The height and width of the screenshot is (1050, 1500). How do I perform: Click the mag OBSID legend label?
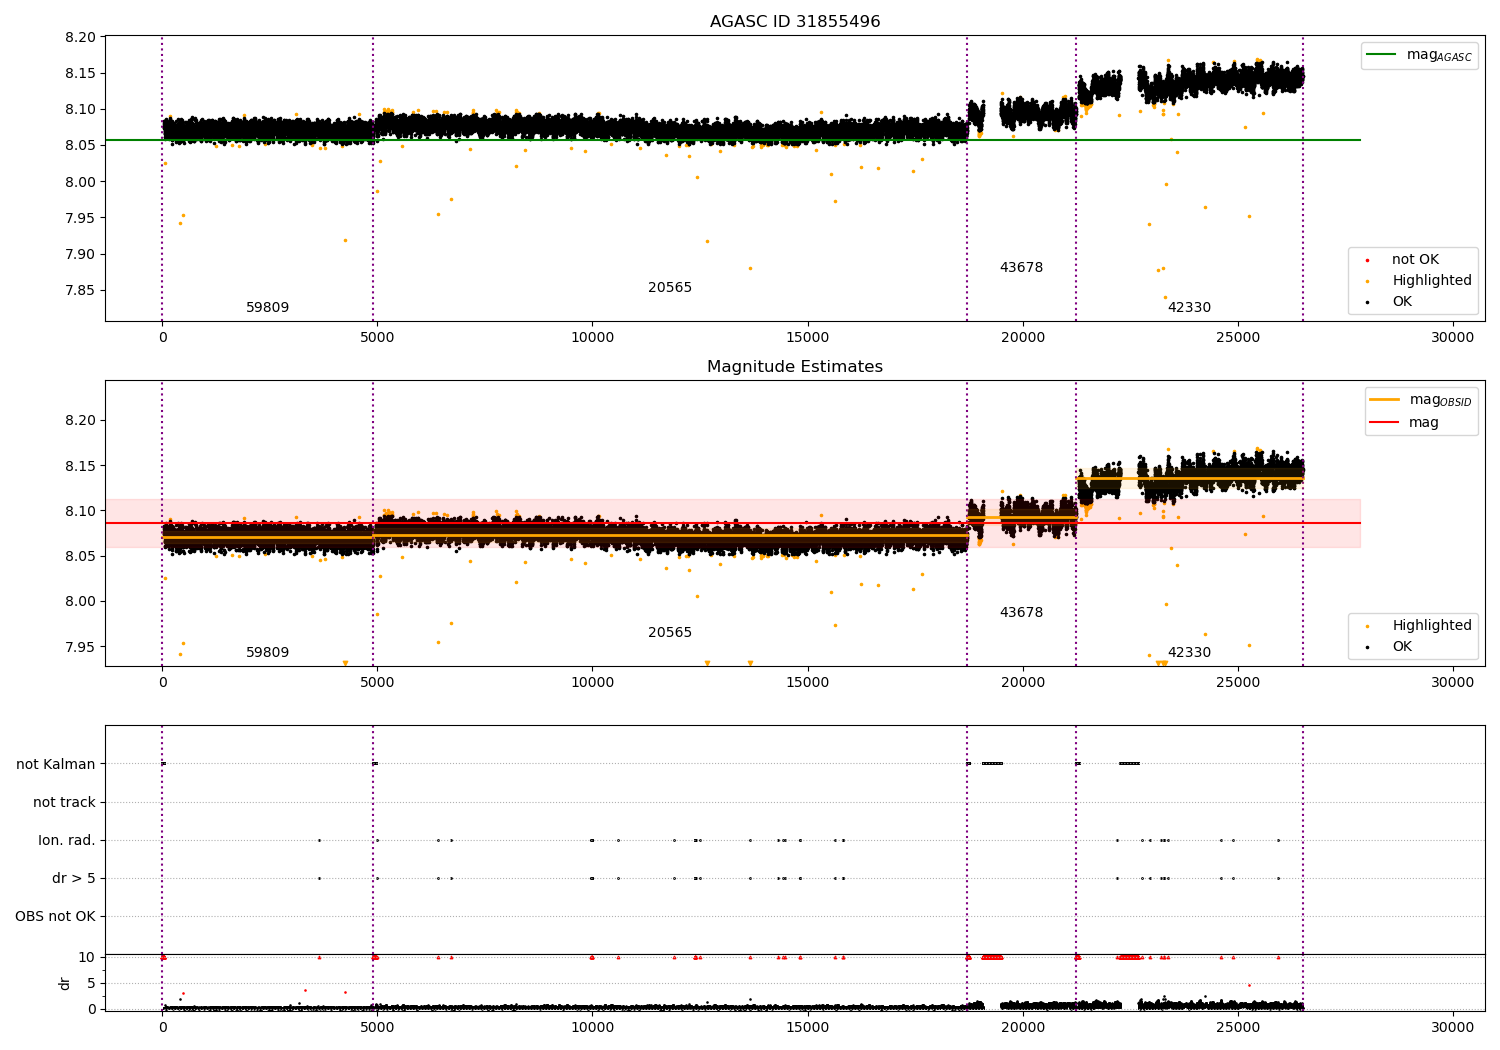point(1441,400)
